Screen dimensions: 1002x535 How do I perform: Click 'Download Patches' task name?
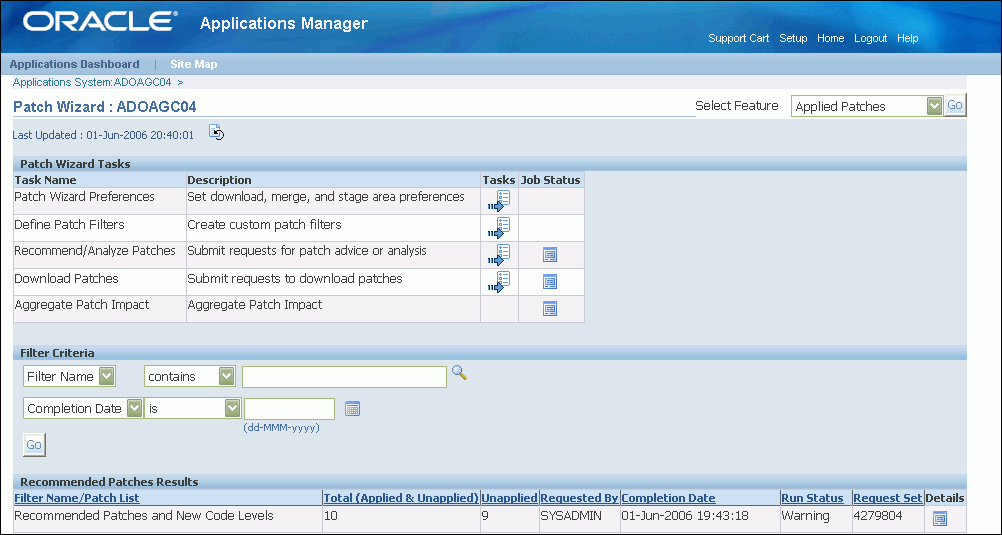[x=66, y=278]
